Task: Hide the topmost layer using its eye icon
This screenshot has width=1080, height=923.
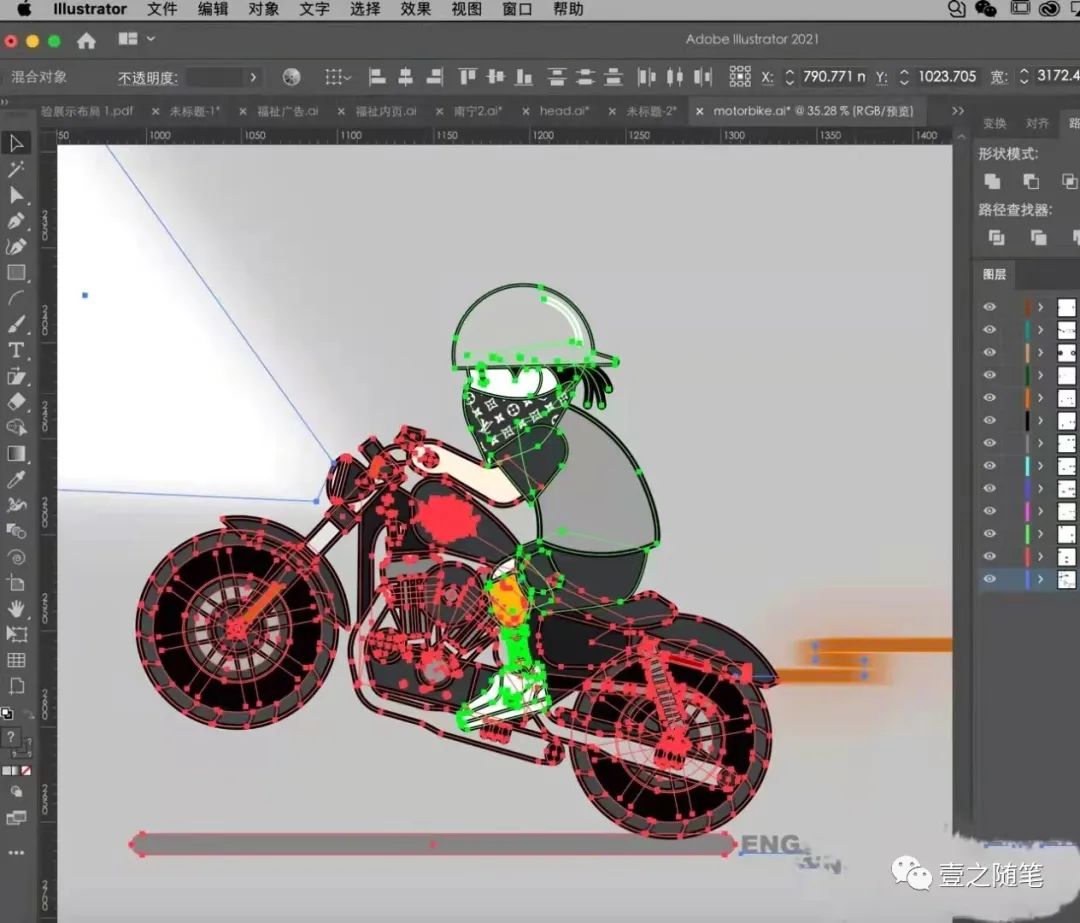Action: pos(989,307)
